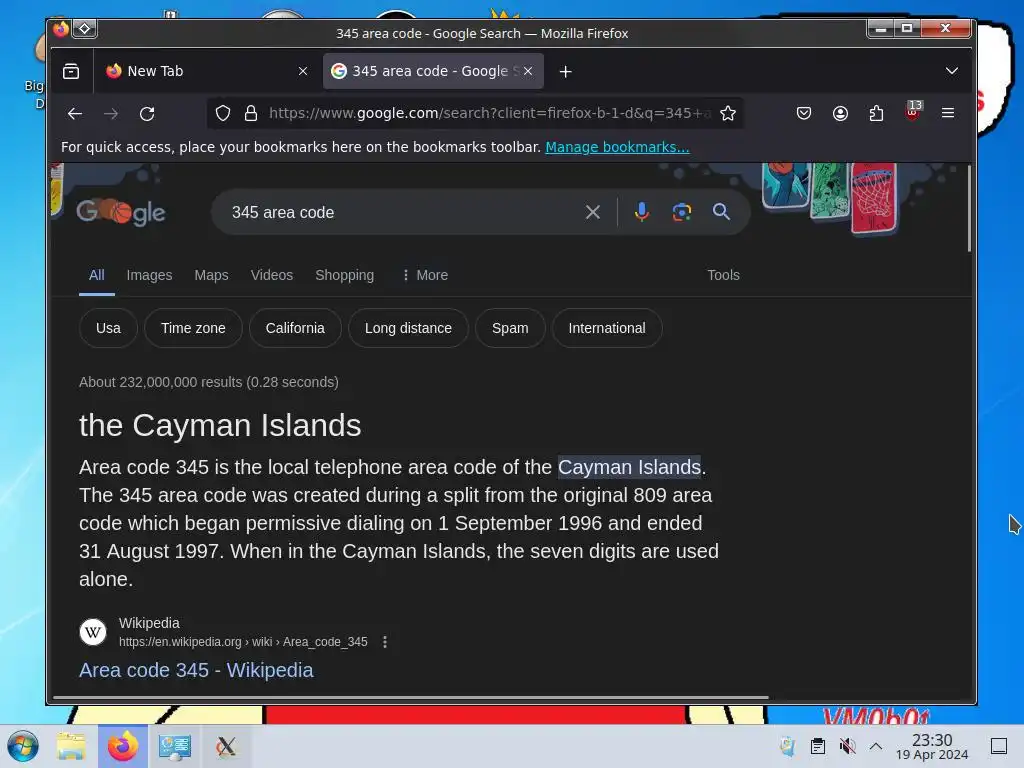Open a new tab with plus button
This screenshot has height=768, width=1024.
click(566, 72)
